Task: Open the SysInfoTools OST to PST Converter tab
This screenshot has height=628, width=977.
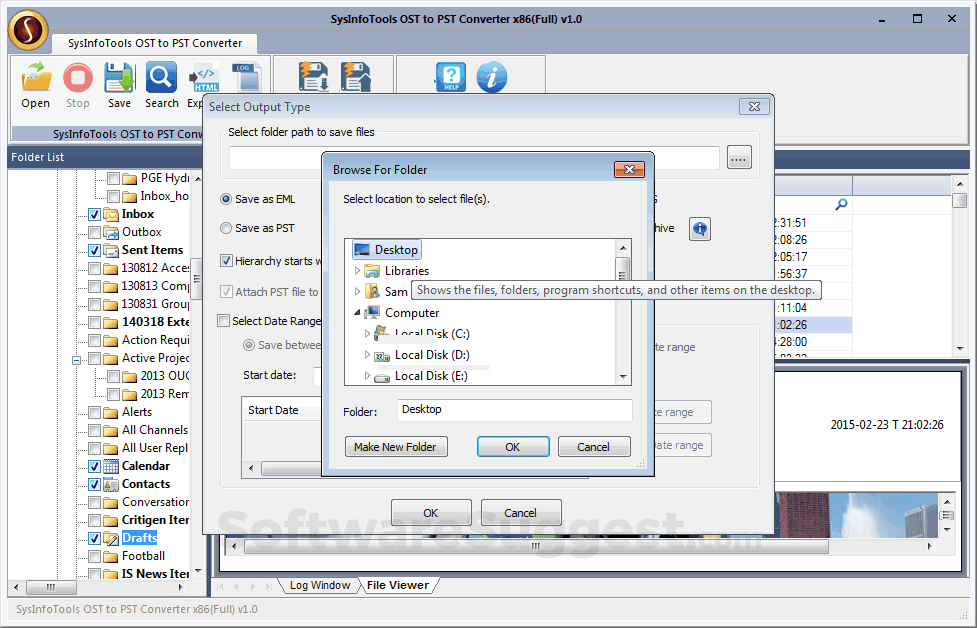Action: pos(155,44)
